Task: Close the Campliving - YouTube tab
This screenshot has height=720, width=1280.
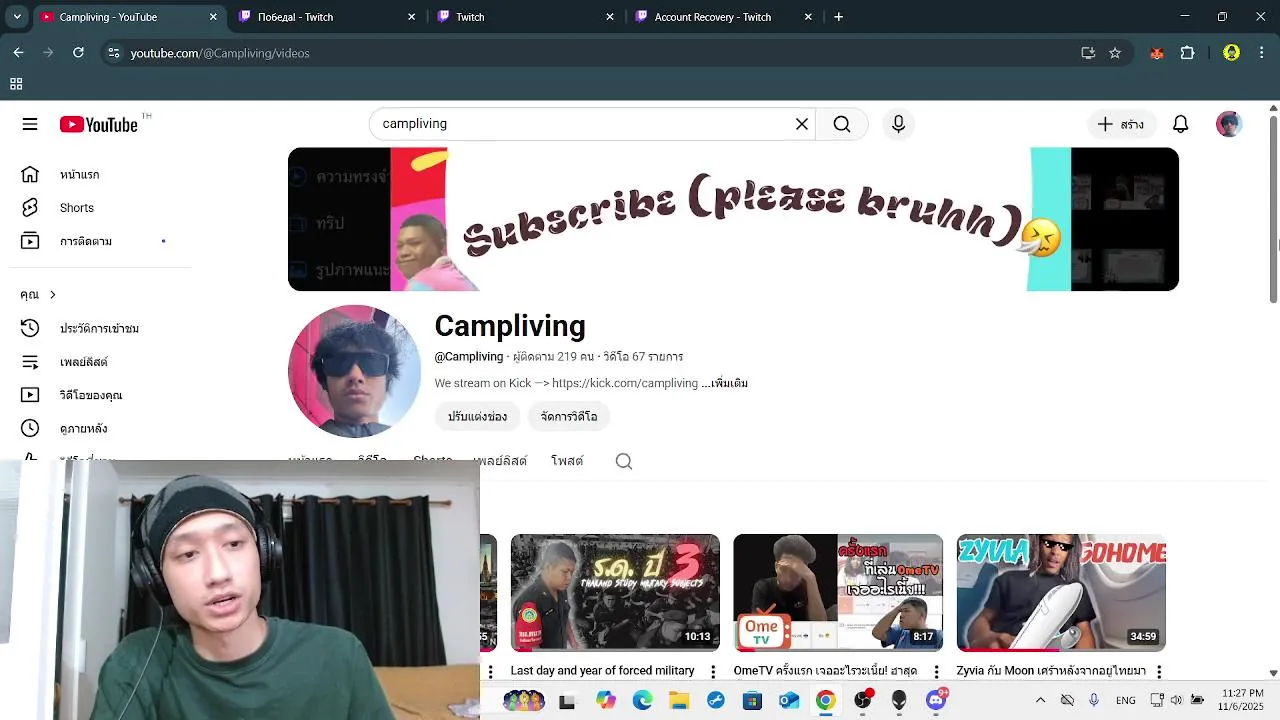Action: [x=213, y=17]
